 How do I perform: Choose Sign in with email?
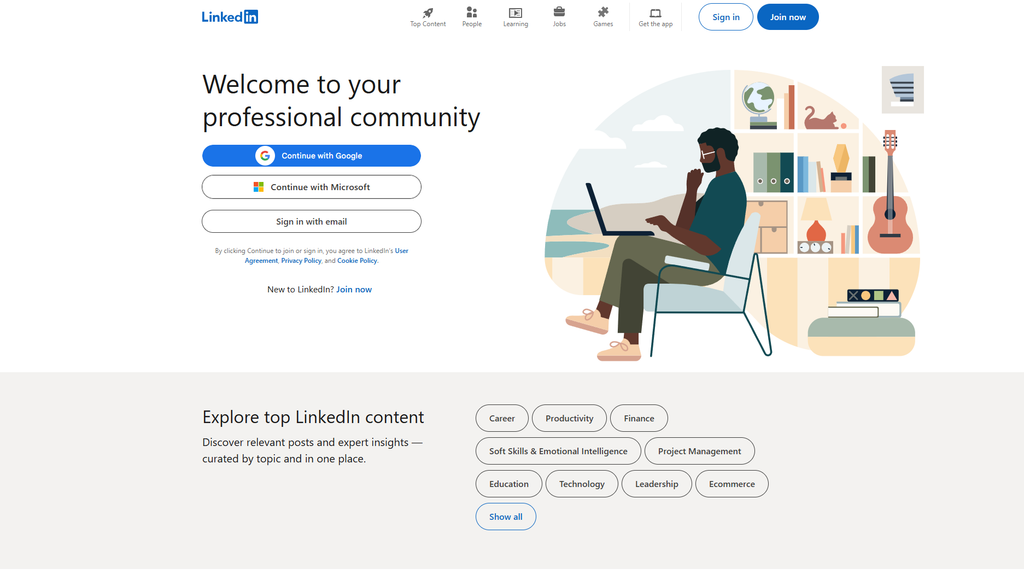312,221
